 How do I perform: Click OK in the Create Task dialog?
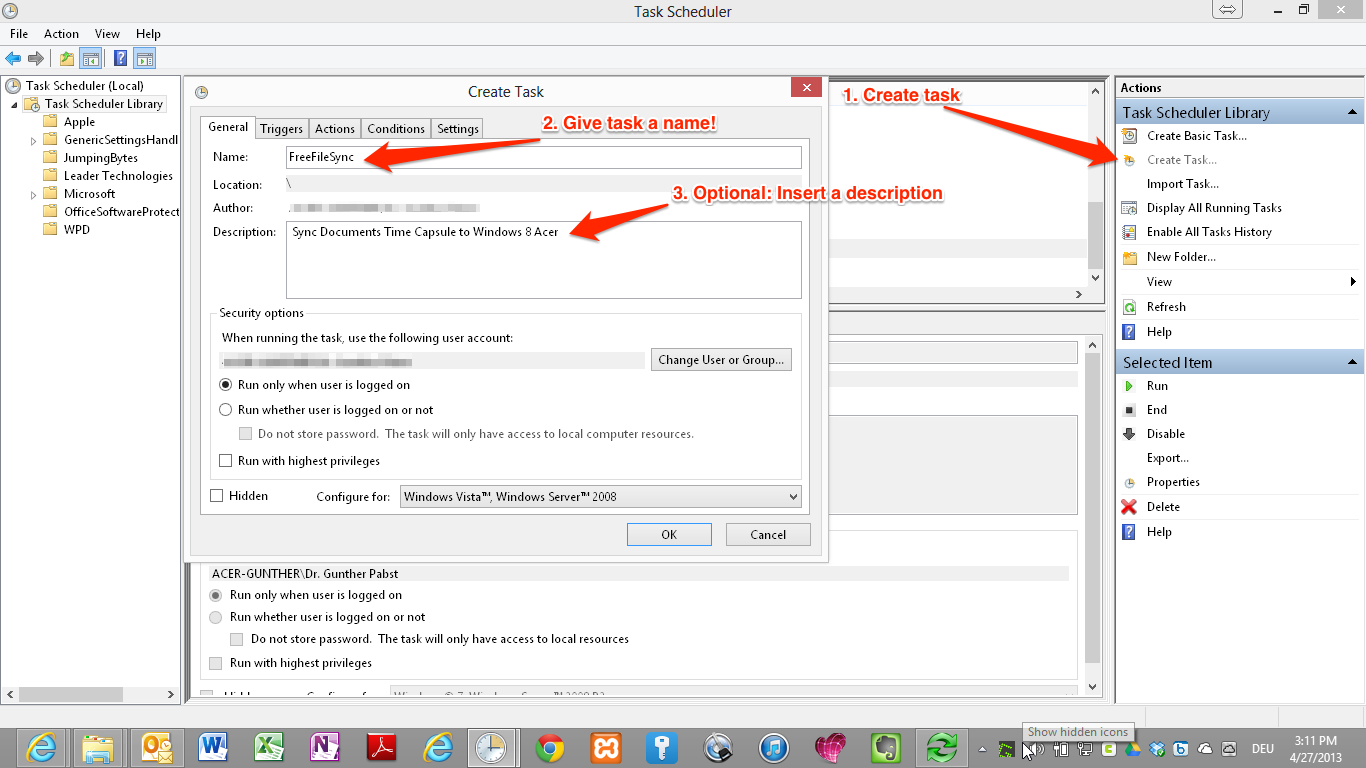coord(669,535)
